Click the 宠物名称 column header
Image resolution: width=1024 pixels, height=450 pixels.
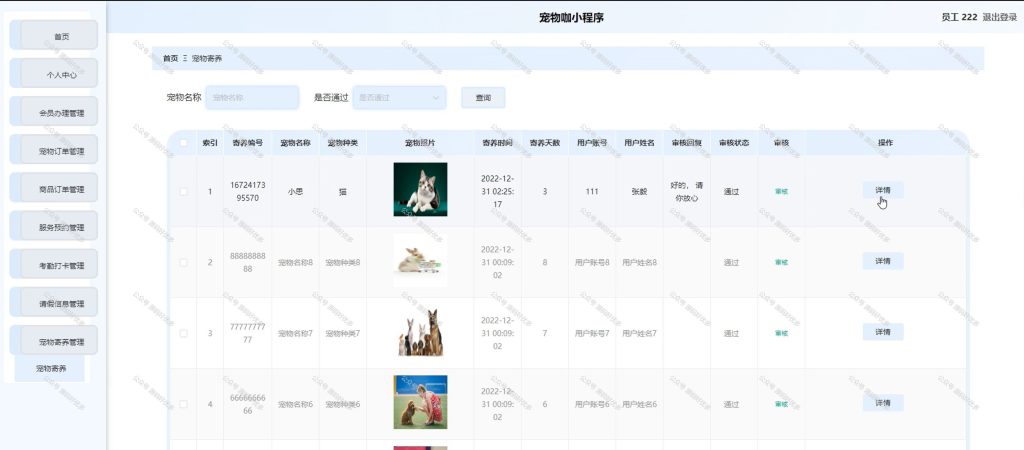point(295,142)
